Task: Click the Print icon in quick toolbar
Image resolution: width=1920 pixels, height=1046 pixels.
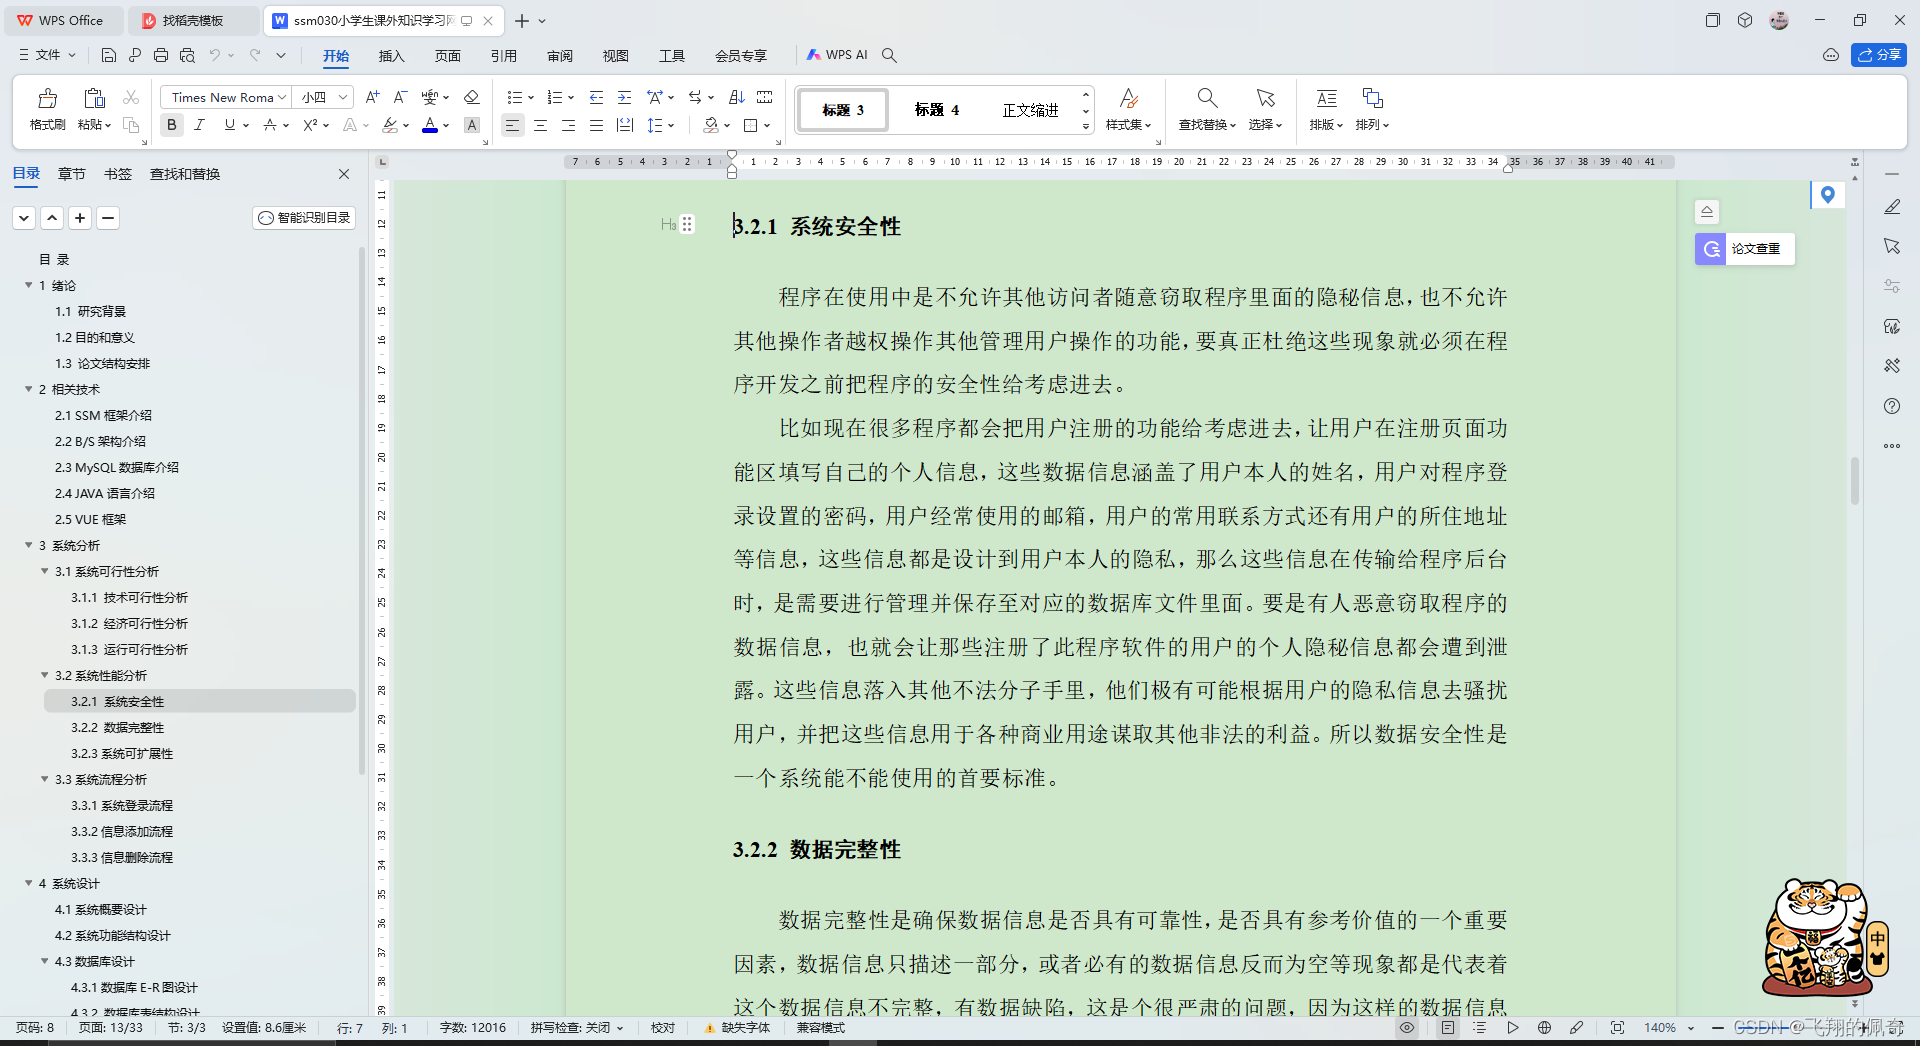Action: tap(161, 55)
